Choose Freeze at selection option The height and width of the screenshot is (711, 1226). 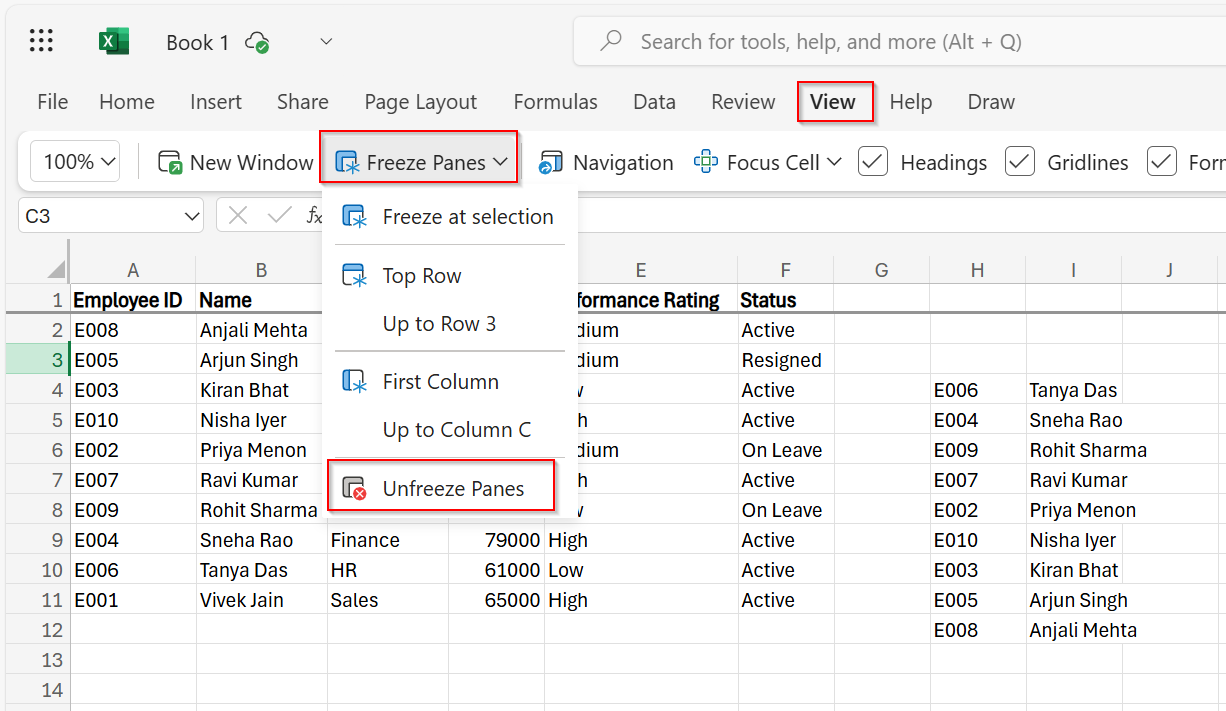click(468, 216)
